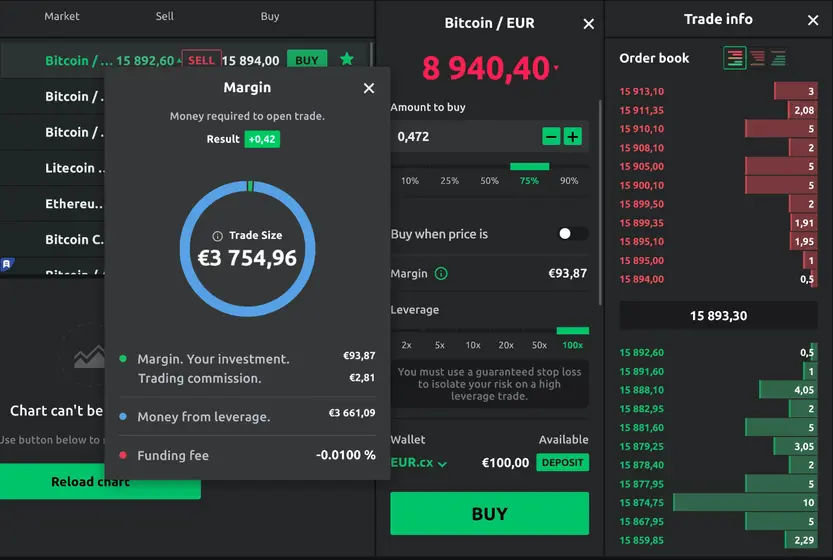Click order book sell price 15 913,10
This screenshot has height=560, width=833.
[641, 91]
